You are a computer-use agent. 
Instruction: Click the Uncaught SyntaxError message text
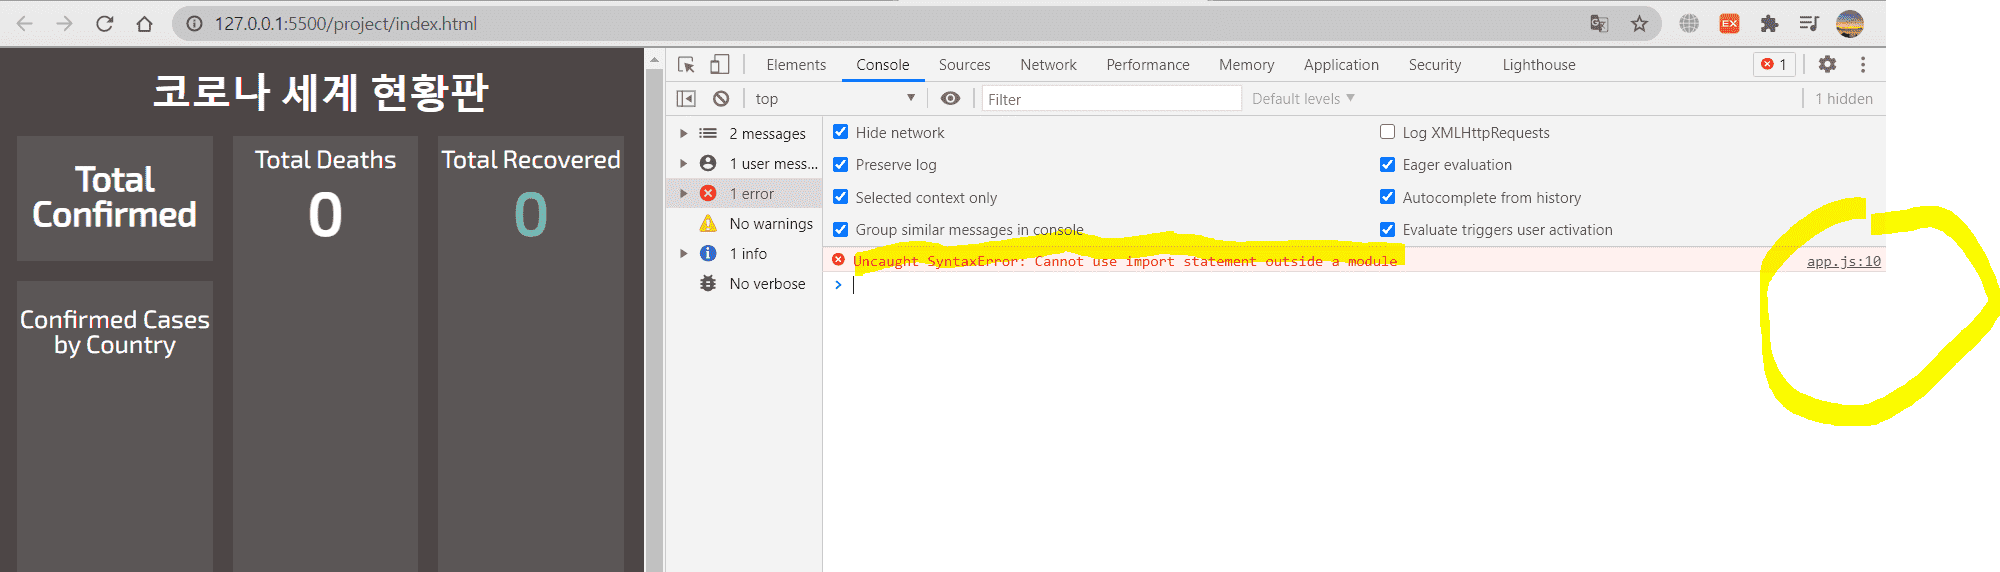click(1125, 261)
